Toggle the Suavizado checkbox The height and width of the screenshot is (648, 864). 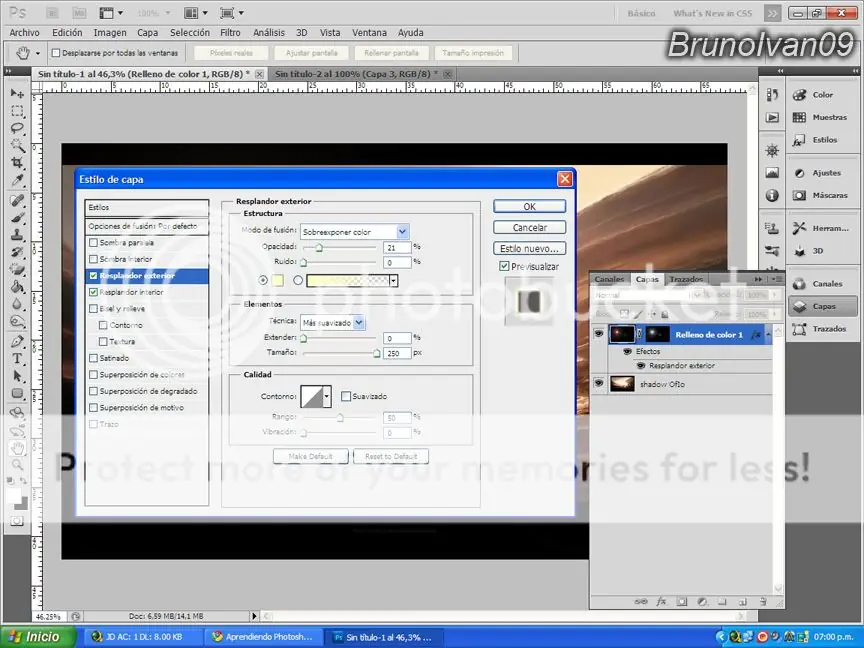[346, 396]
